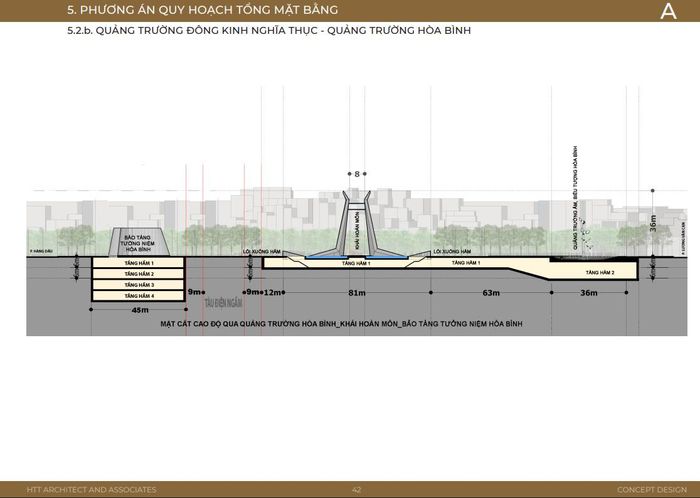Viewport: 700px width, 498px height.
Task: Select 'TẦNG HẦM 2' above the horizontal 36m dimension
Action: pos(600,272)
